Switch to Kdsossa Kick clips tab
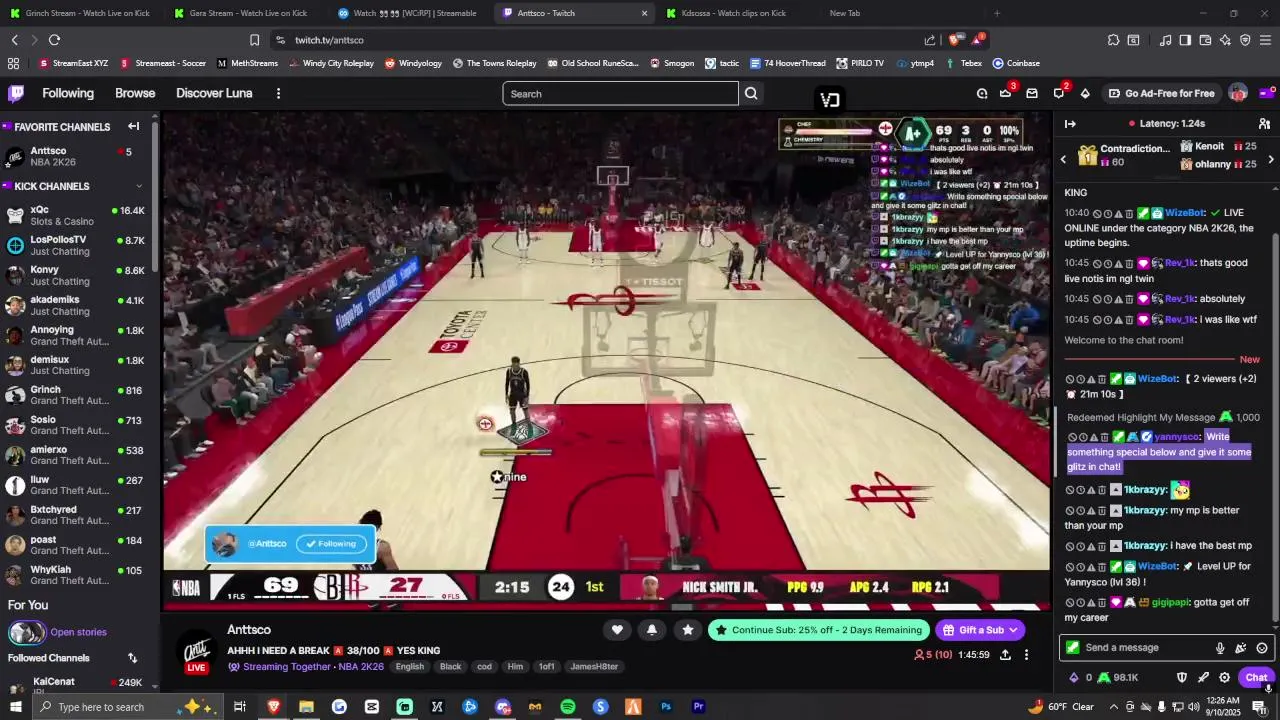The image size is (1280, 720). (733, 13)
